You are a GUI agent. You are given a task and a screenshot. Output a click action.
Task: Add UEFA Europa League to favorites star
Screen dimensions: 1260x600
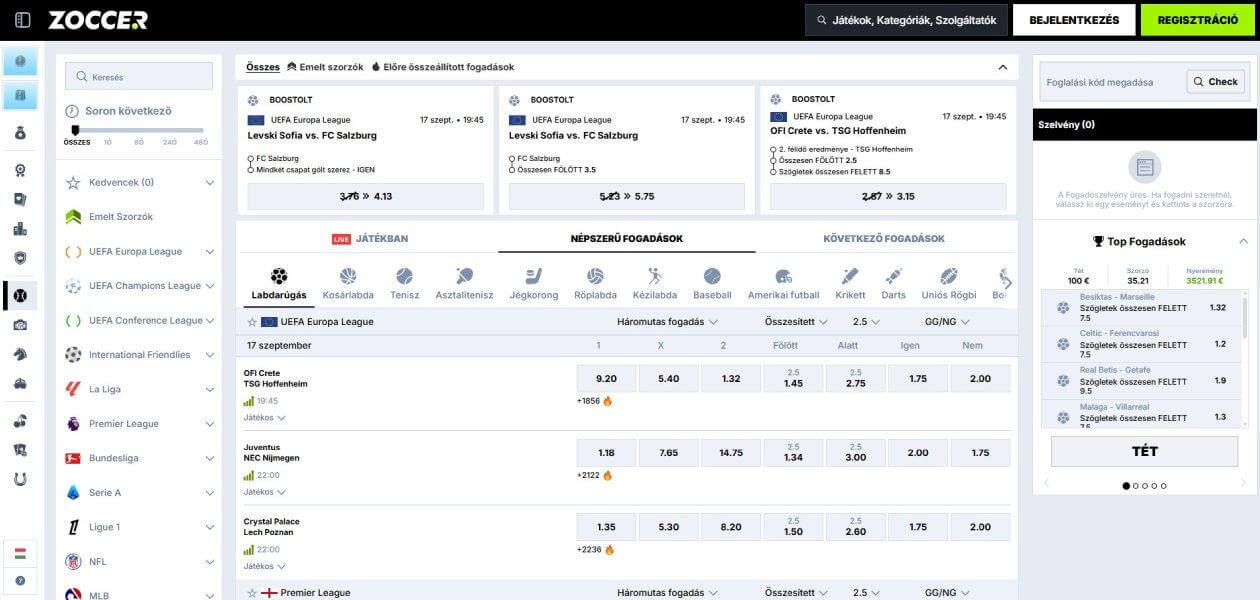pos(252,322)
